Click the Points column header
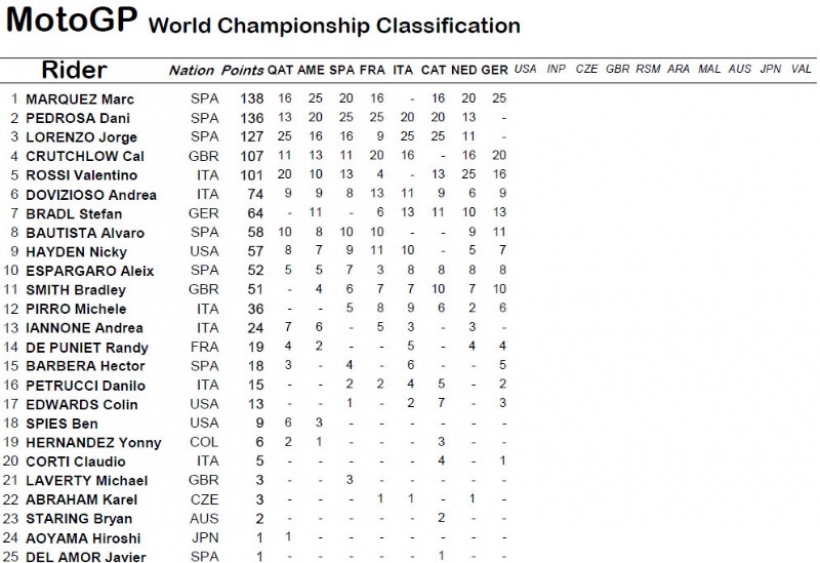The width and height of the screenshot is (820, 563). [x=242, y=71]
